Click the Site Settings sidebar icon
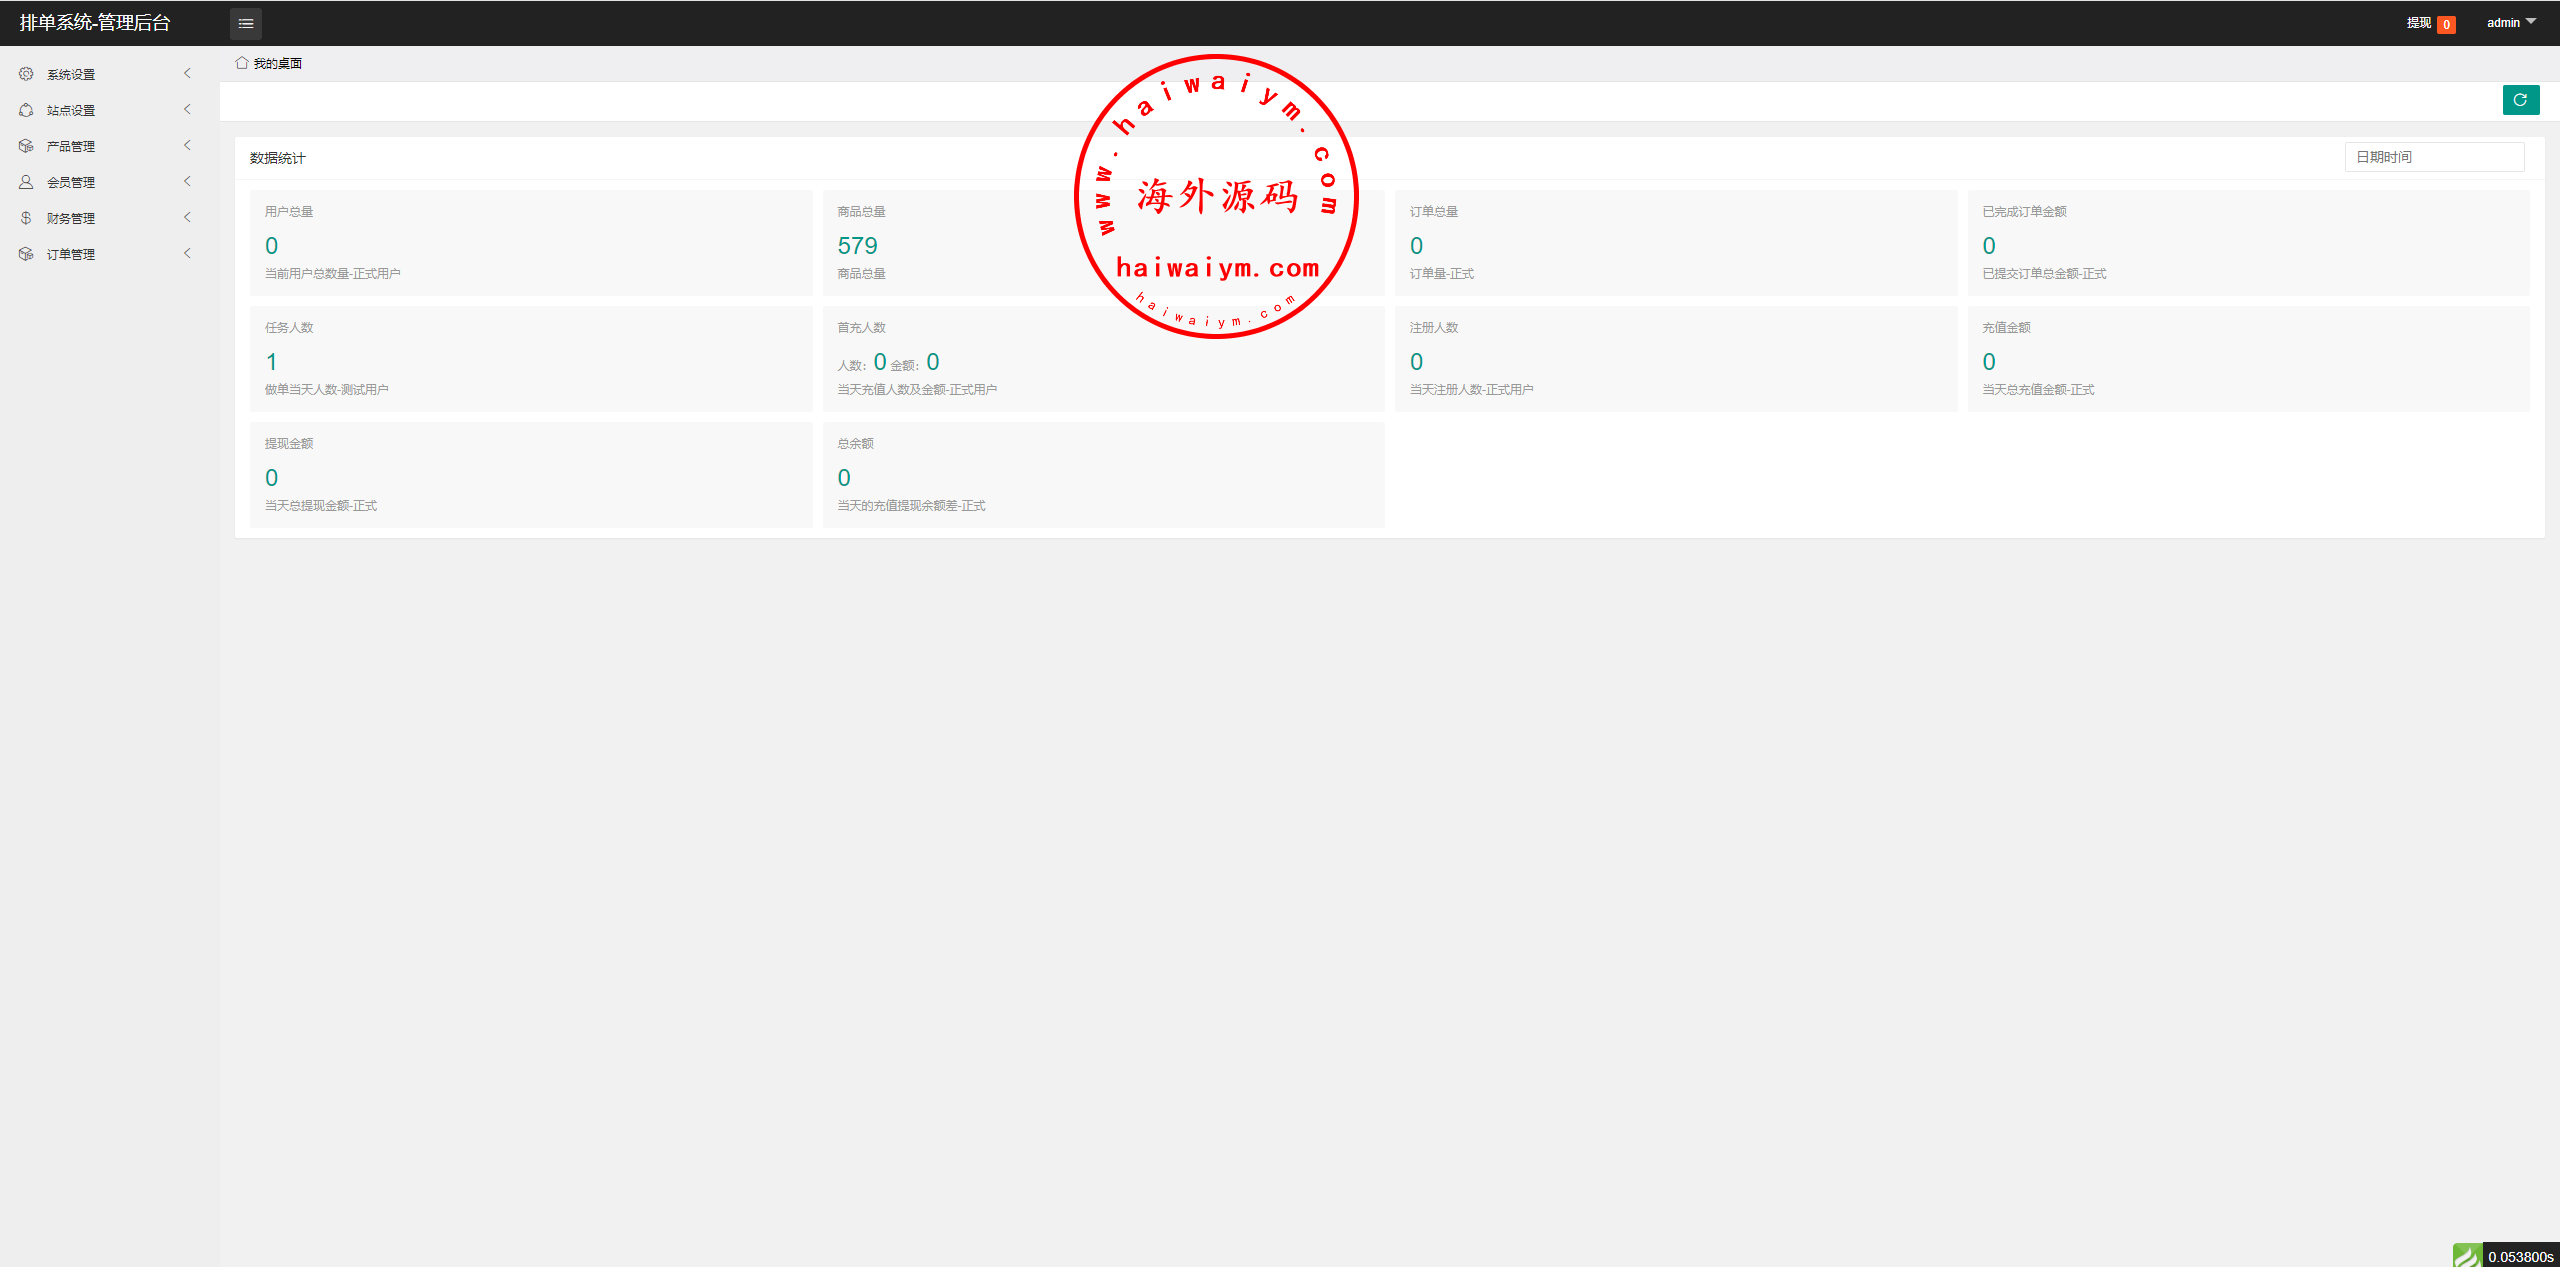Viewport: 2560px width, 1267px height. pos(26,110)
